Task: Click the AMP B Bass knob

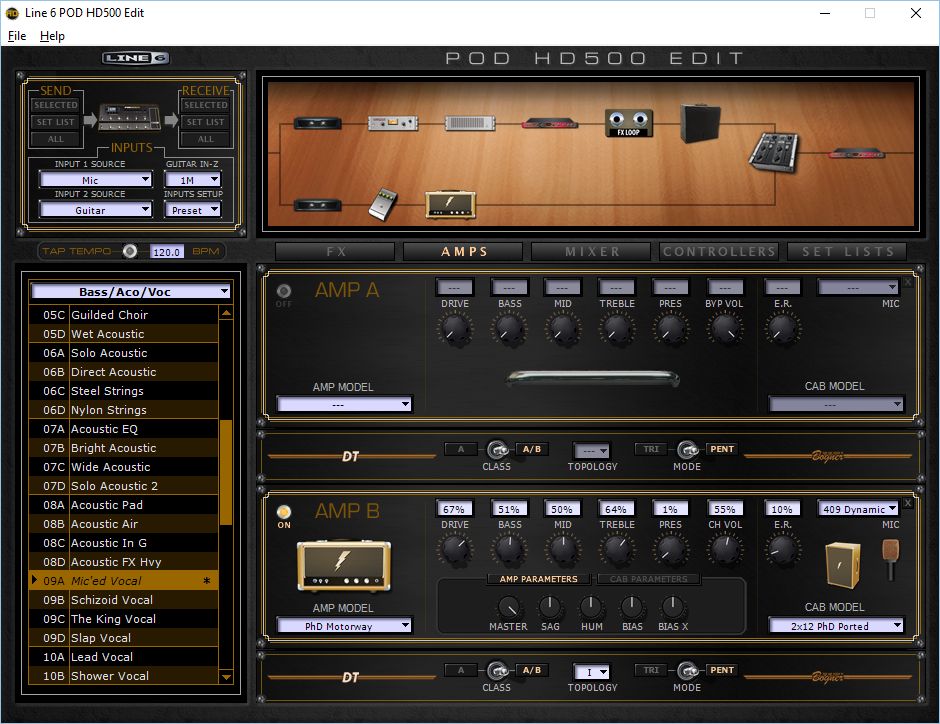Action: tap(509, 550)
